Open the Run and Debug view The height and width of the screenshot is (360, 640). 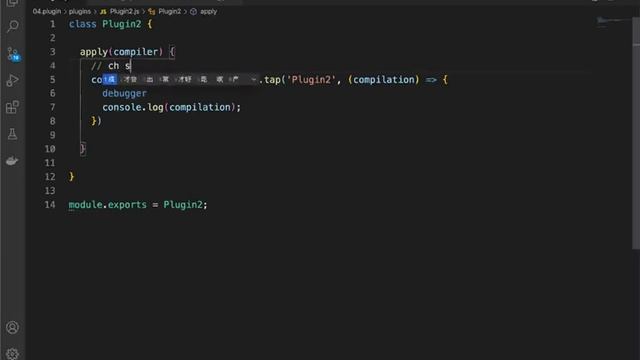(13, 80)
